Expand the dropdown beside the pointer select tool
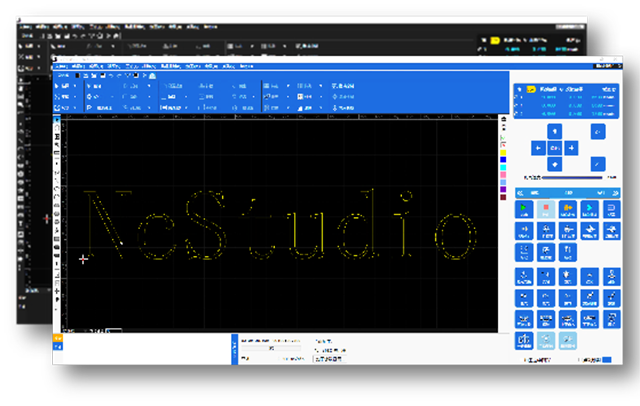Image resolution: width=640 pixels, height=406 pixels. click(x=76, y=87)
